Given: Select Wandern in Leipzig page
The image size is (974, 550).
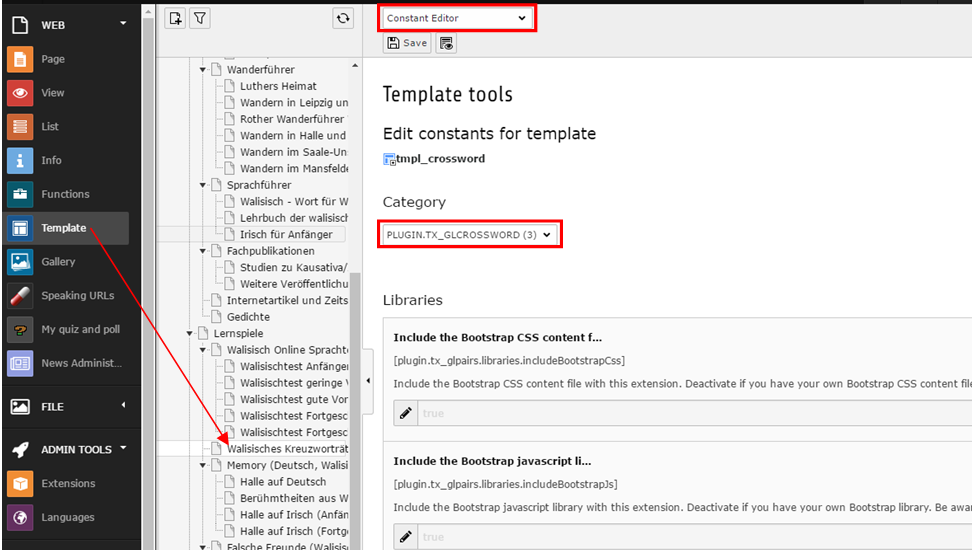Looking at the screenshot, I should pos(294,103).
